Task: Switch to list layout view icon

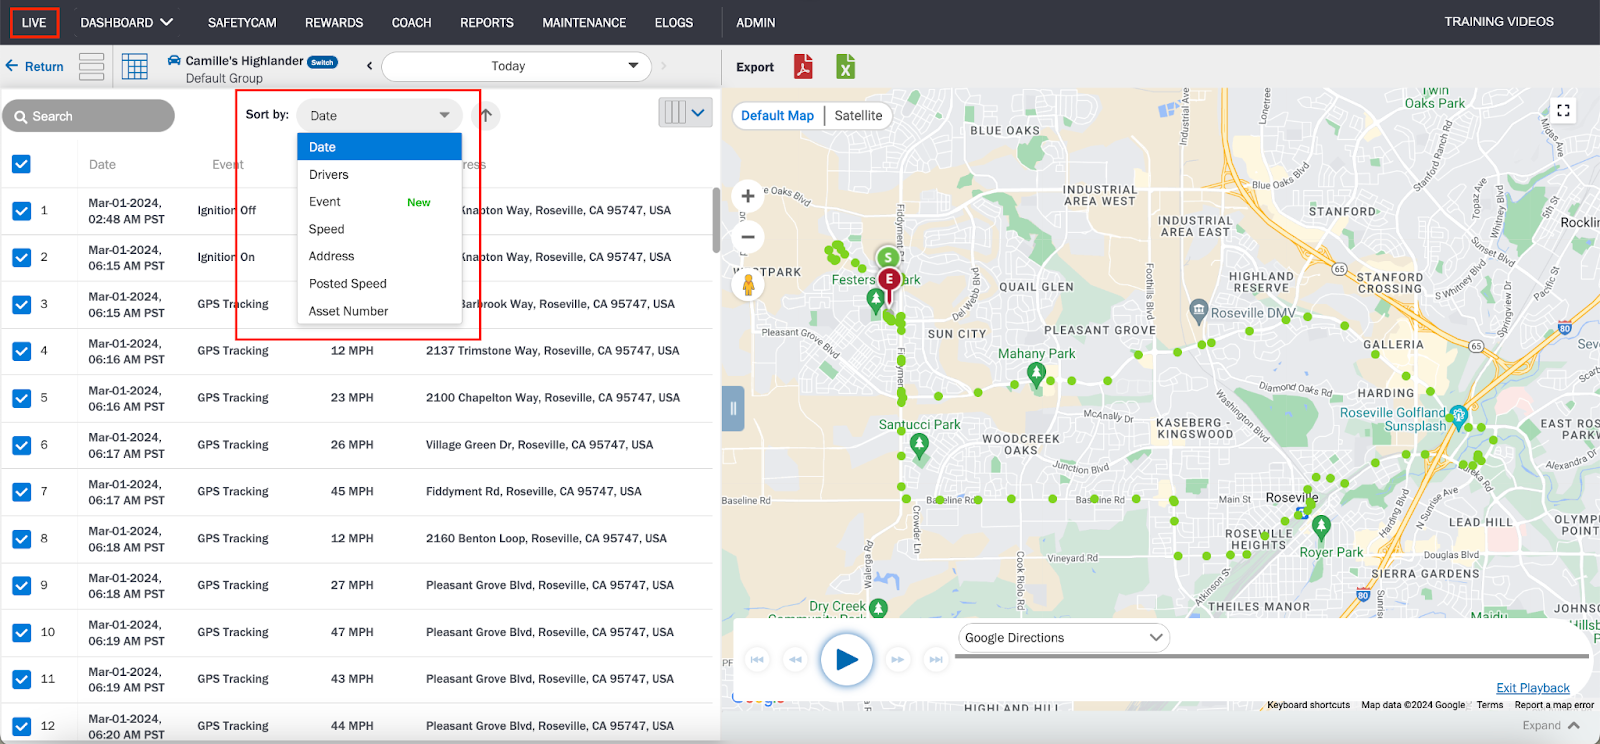Action: pyautogui.click(x=91, y=66)
